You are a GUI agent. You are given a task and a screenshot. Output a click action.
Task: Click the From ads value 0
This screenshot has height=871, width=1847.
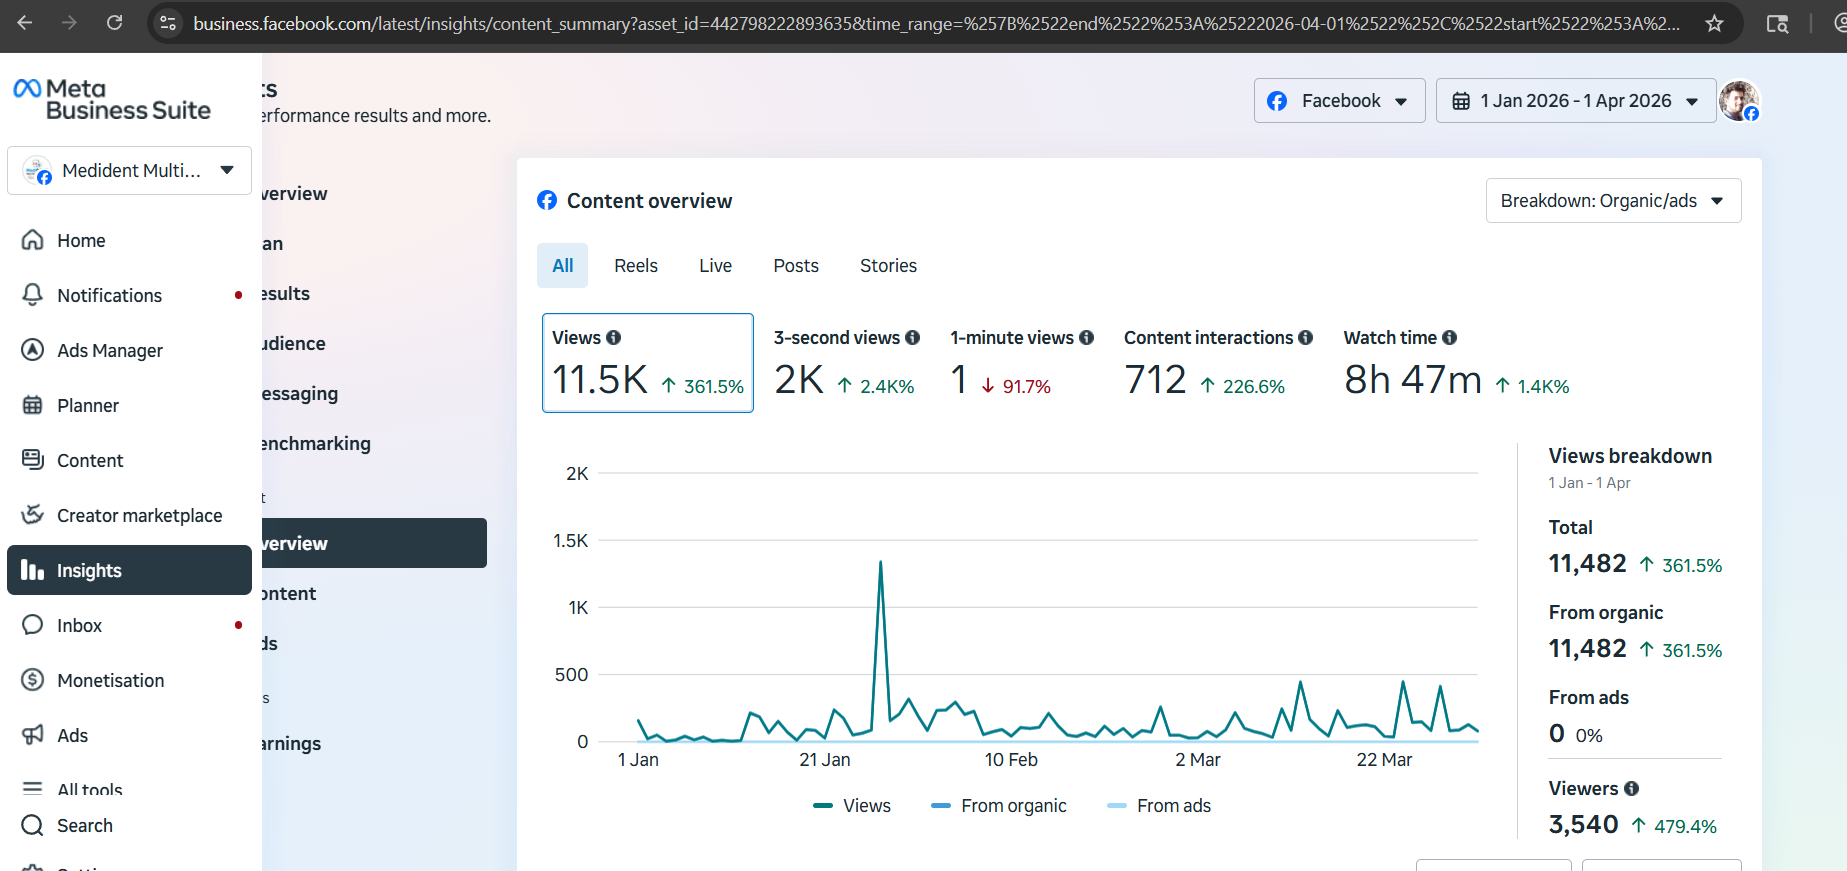click(1557, 734)
